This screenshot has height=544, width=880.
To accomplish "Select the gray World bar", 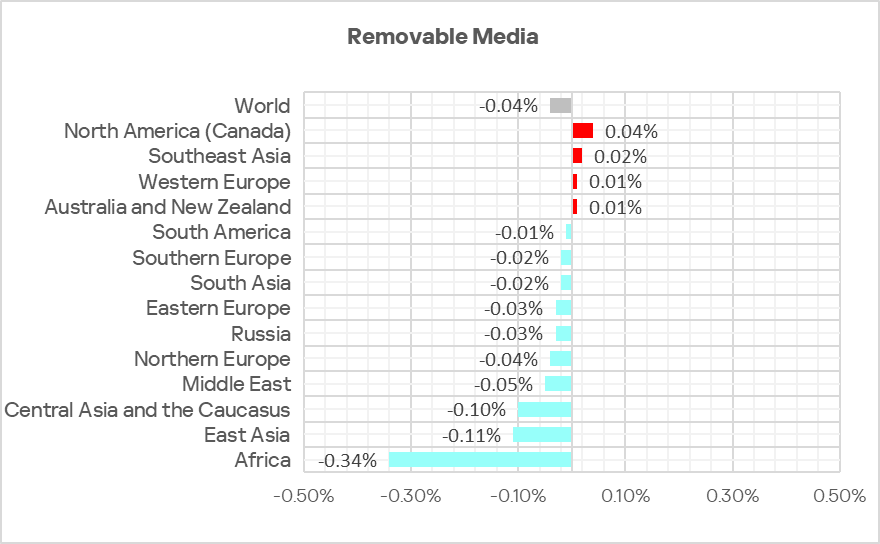I will point(560,105).
